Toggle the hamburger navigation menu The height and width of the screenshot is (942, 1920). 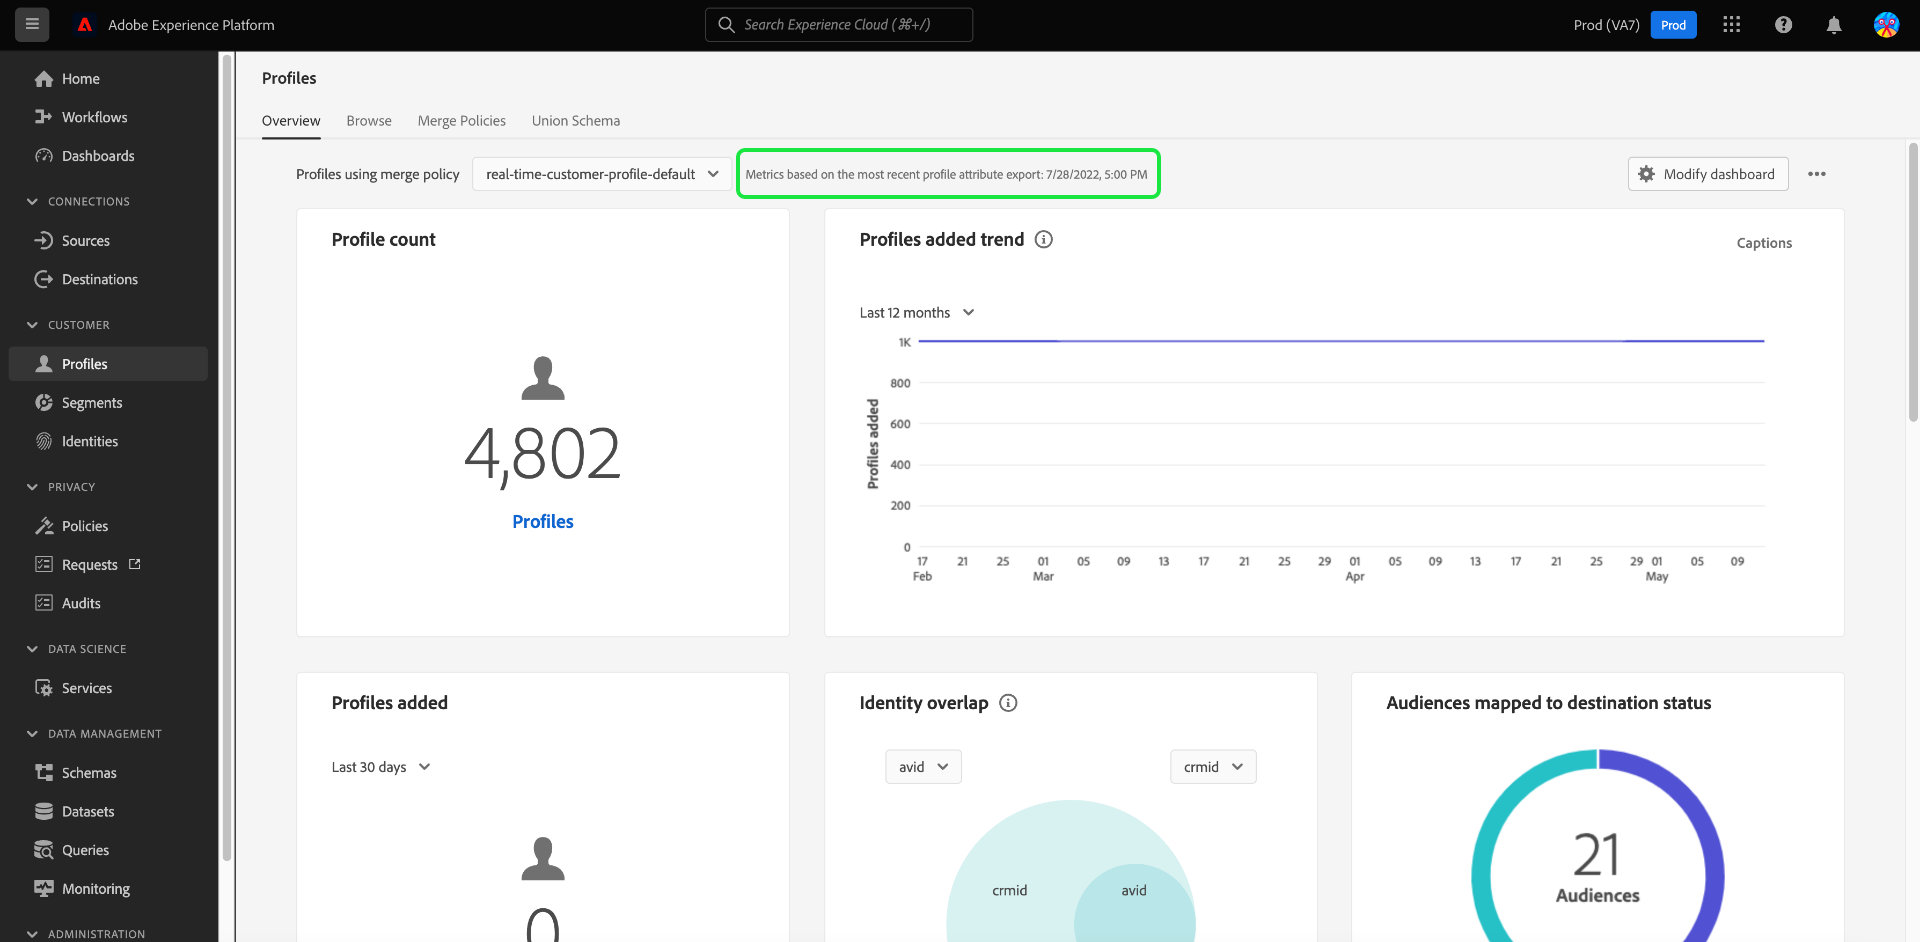[32, 25]
